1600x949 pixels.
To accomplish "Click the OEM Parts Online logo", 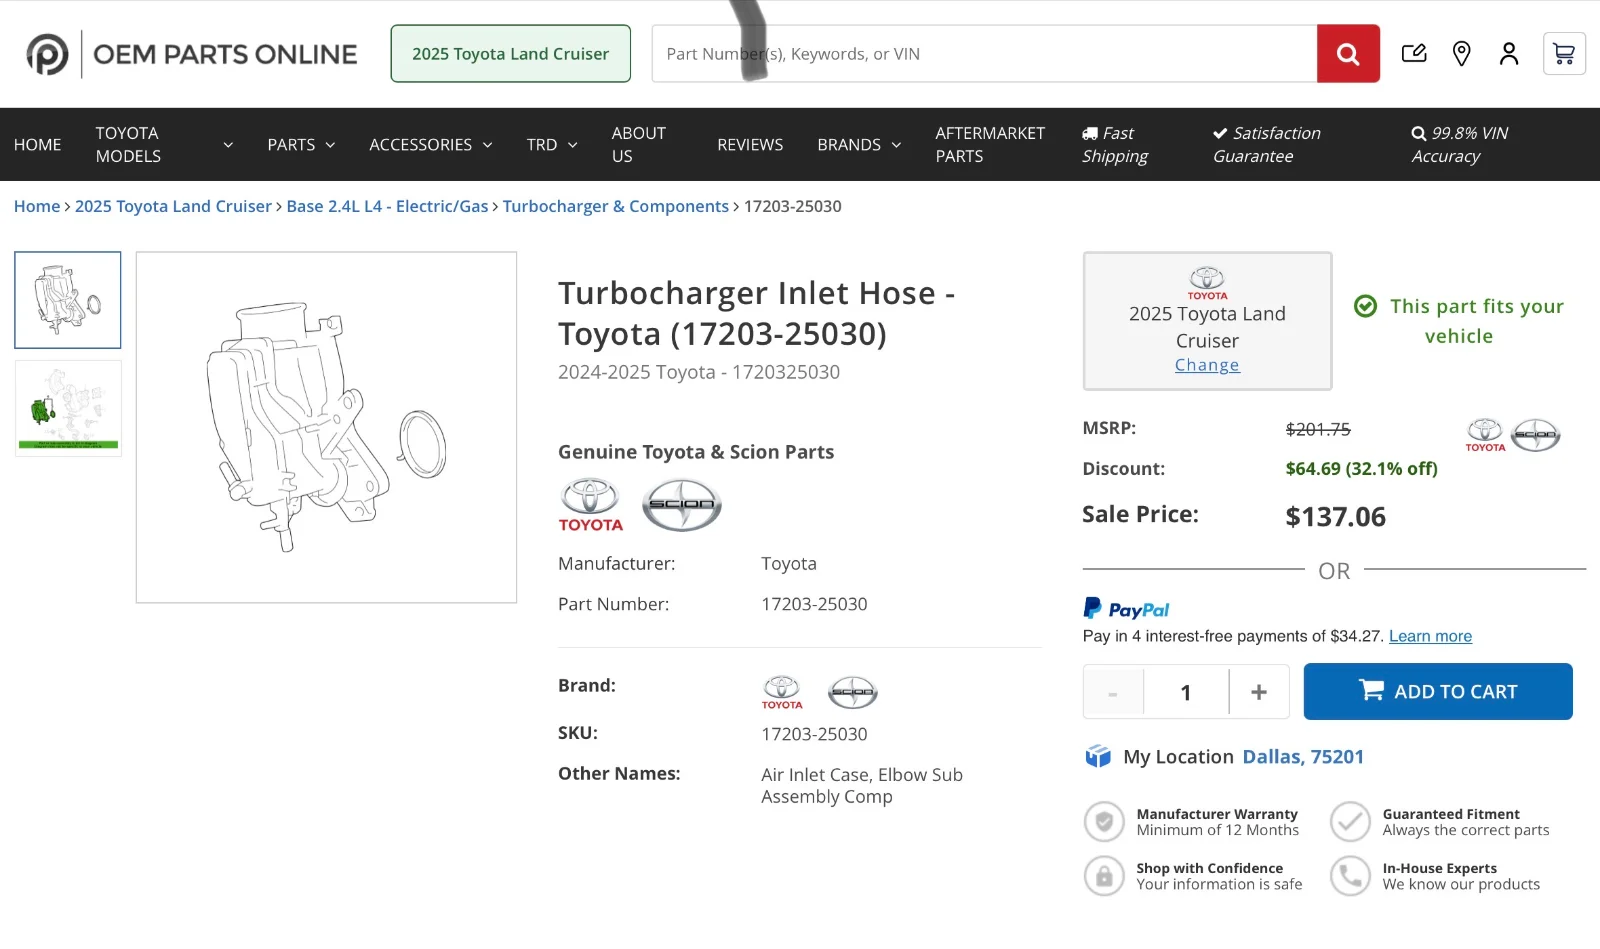I will [x=191, y=54].
